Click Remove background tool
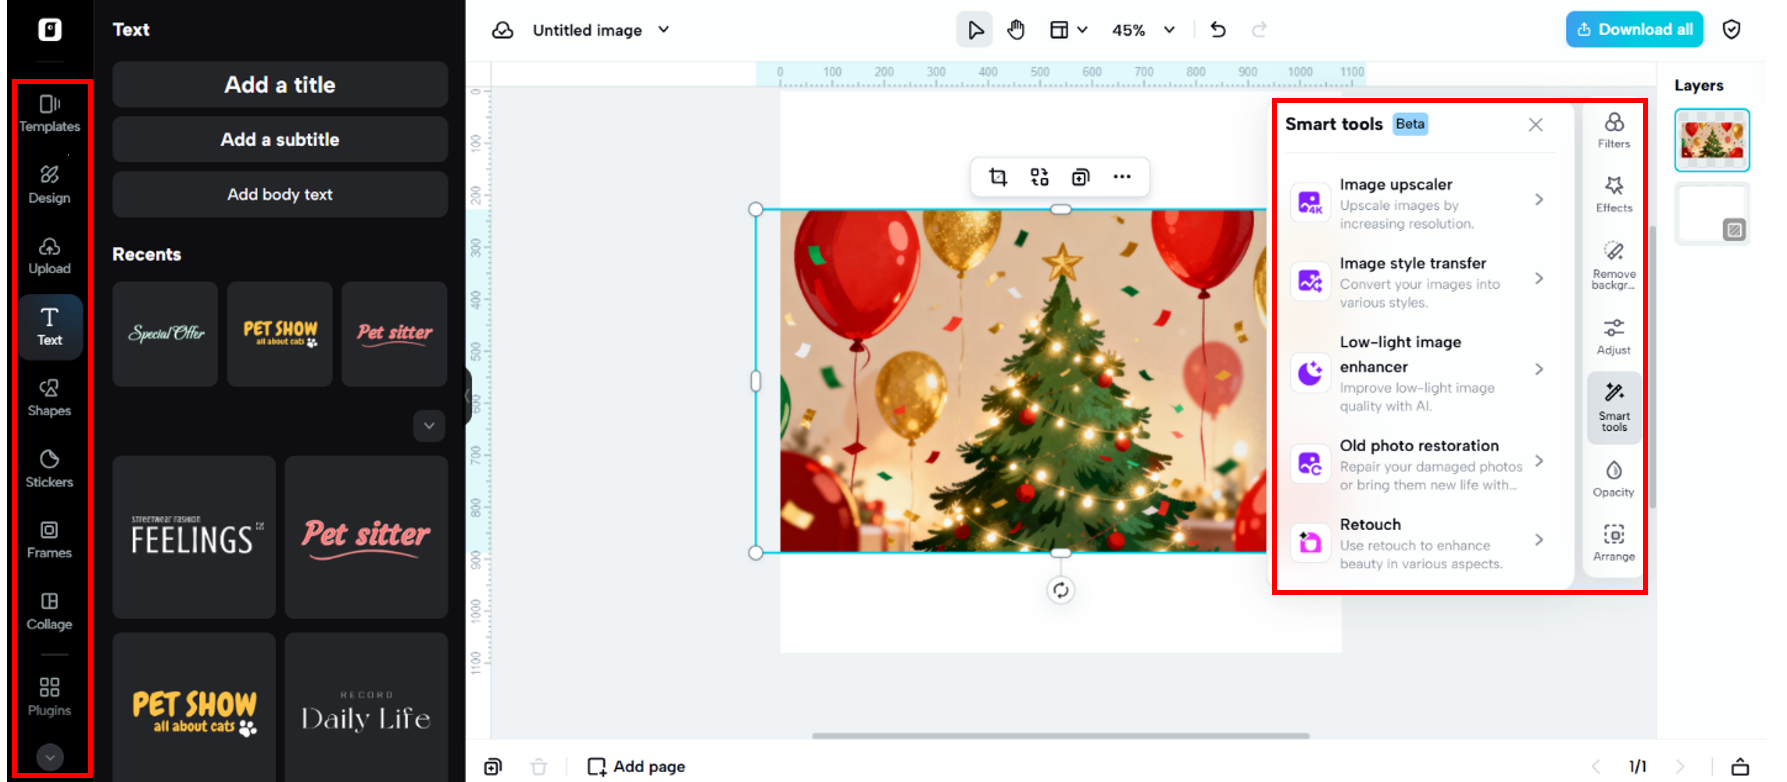Image resolution: width=1787 pixels, height=782 pixels. 1614,264
